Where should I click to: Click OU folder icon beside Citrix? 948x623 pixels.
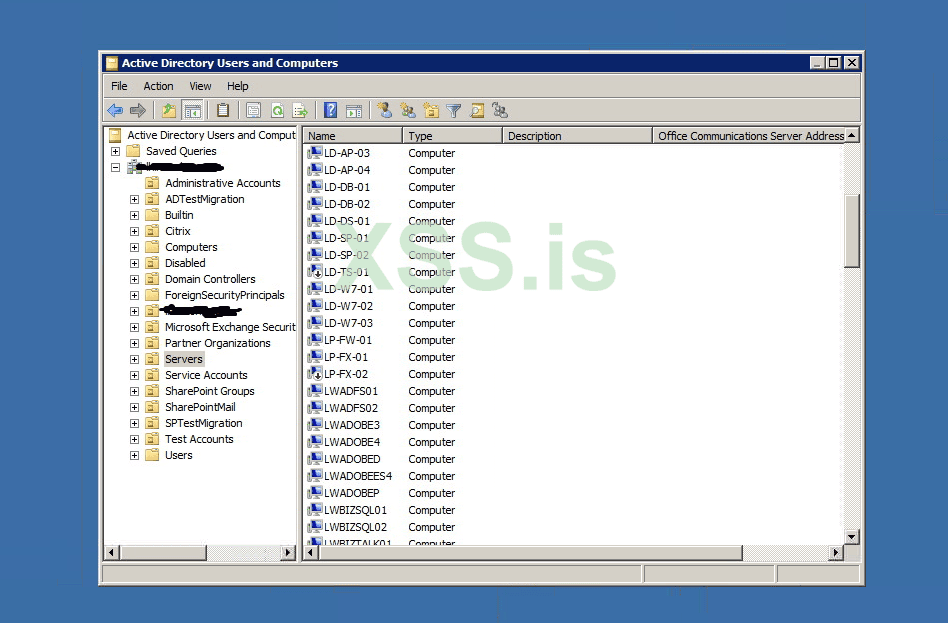(x=152, y=231)
